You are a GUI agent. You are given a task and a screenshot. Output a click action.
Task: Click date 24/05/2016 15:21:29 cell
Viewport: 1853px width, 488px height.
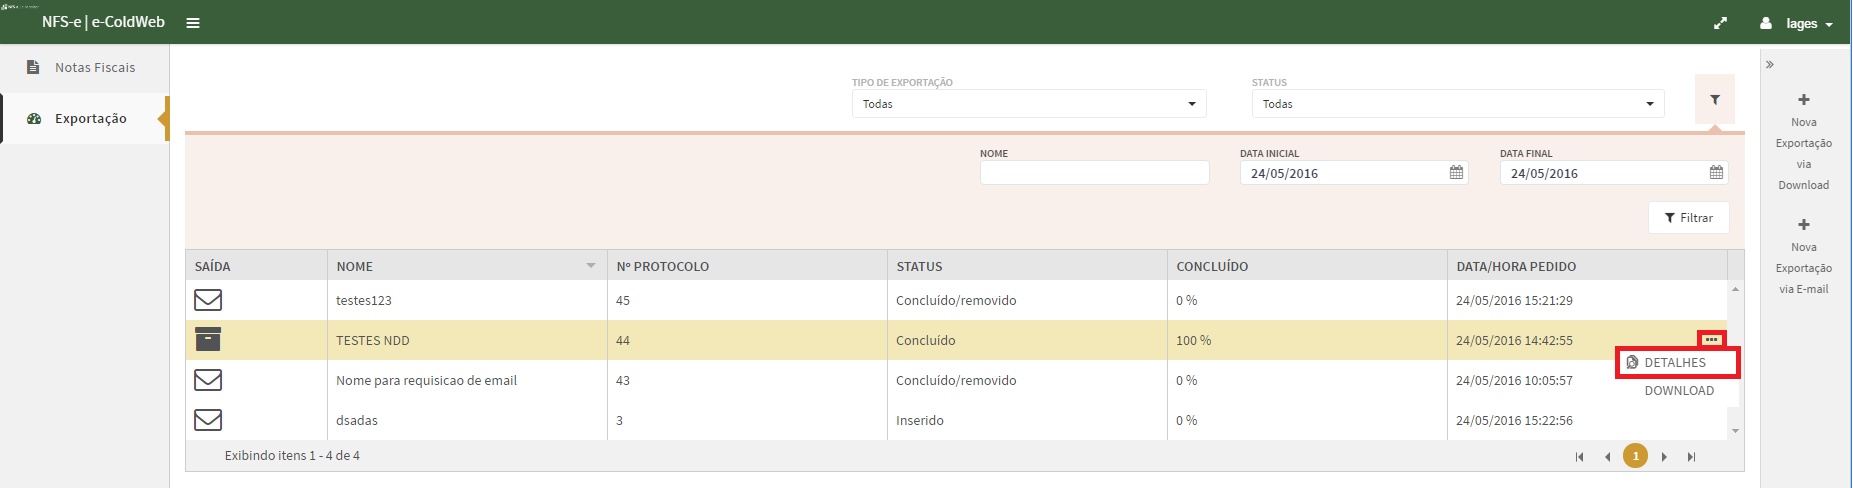tap(1587, 300)
